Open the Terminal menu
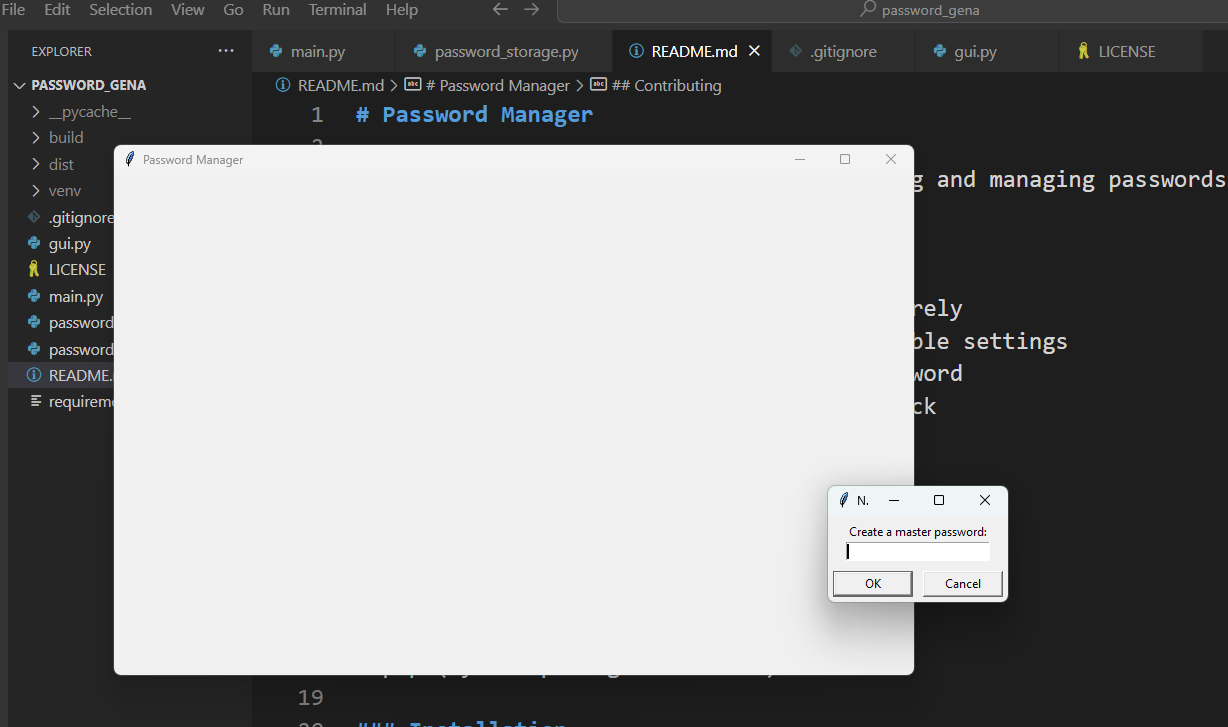1228x727 pixels. pos(337,10)
